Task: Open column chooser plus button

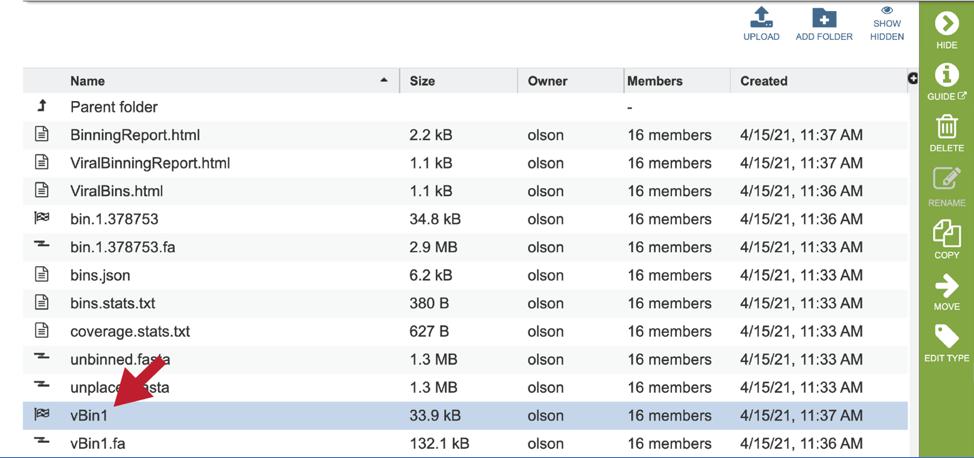Action: (913, 78)
